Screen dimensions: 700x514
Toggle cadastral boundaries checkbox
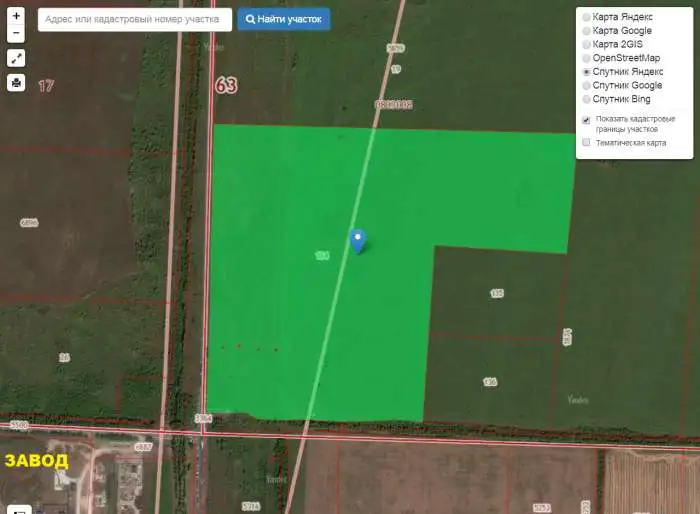click(587, 120)
